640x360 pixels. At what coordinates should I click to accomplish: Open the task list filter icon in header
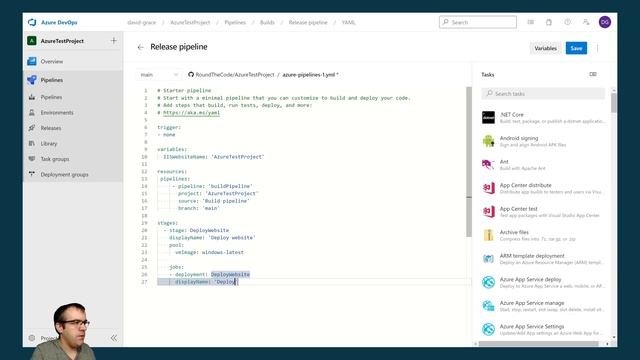[x=531, y=22]
